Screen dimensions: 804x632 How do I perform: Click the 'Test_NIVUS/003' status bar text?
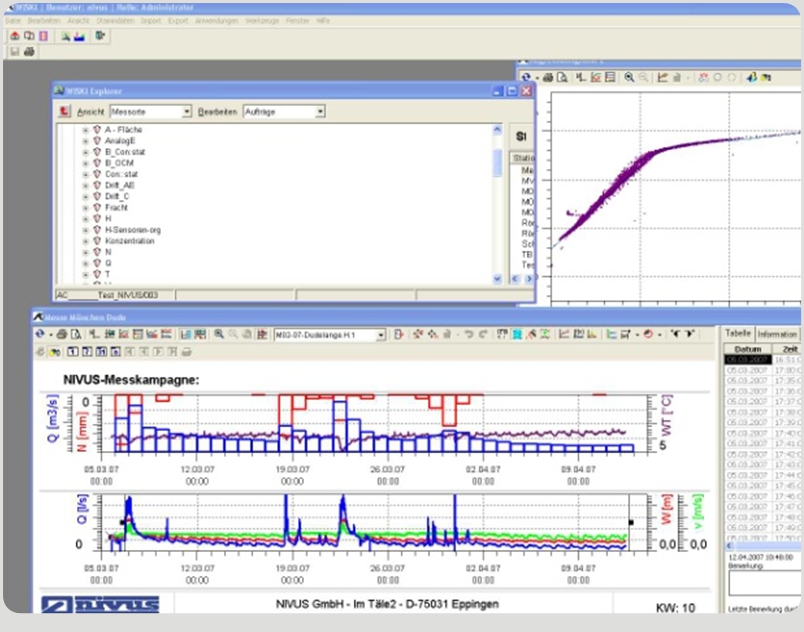pos(128,295)
